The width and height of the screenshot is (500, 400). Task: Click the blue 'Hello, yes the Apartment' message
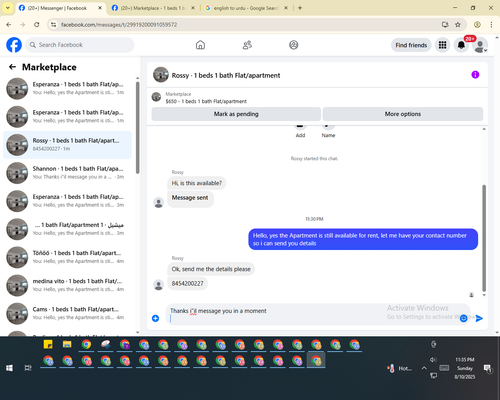click(363, 239)
